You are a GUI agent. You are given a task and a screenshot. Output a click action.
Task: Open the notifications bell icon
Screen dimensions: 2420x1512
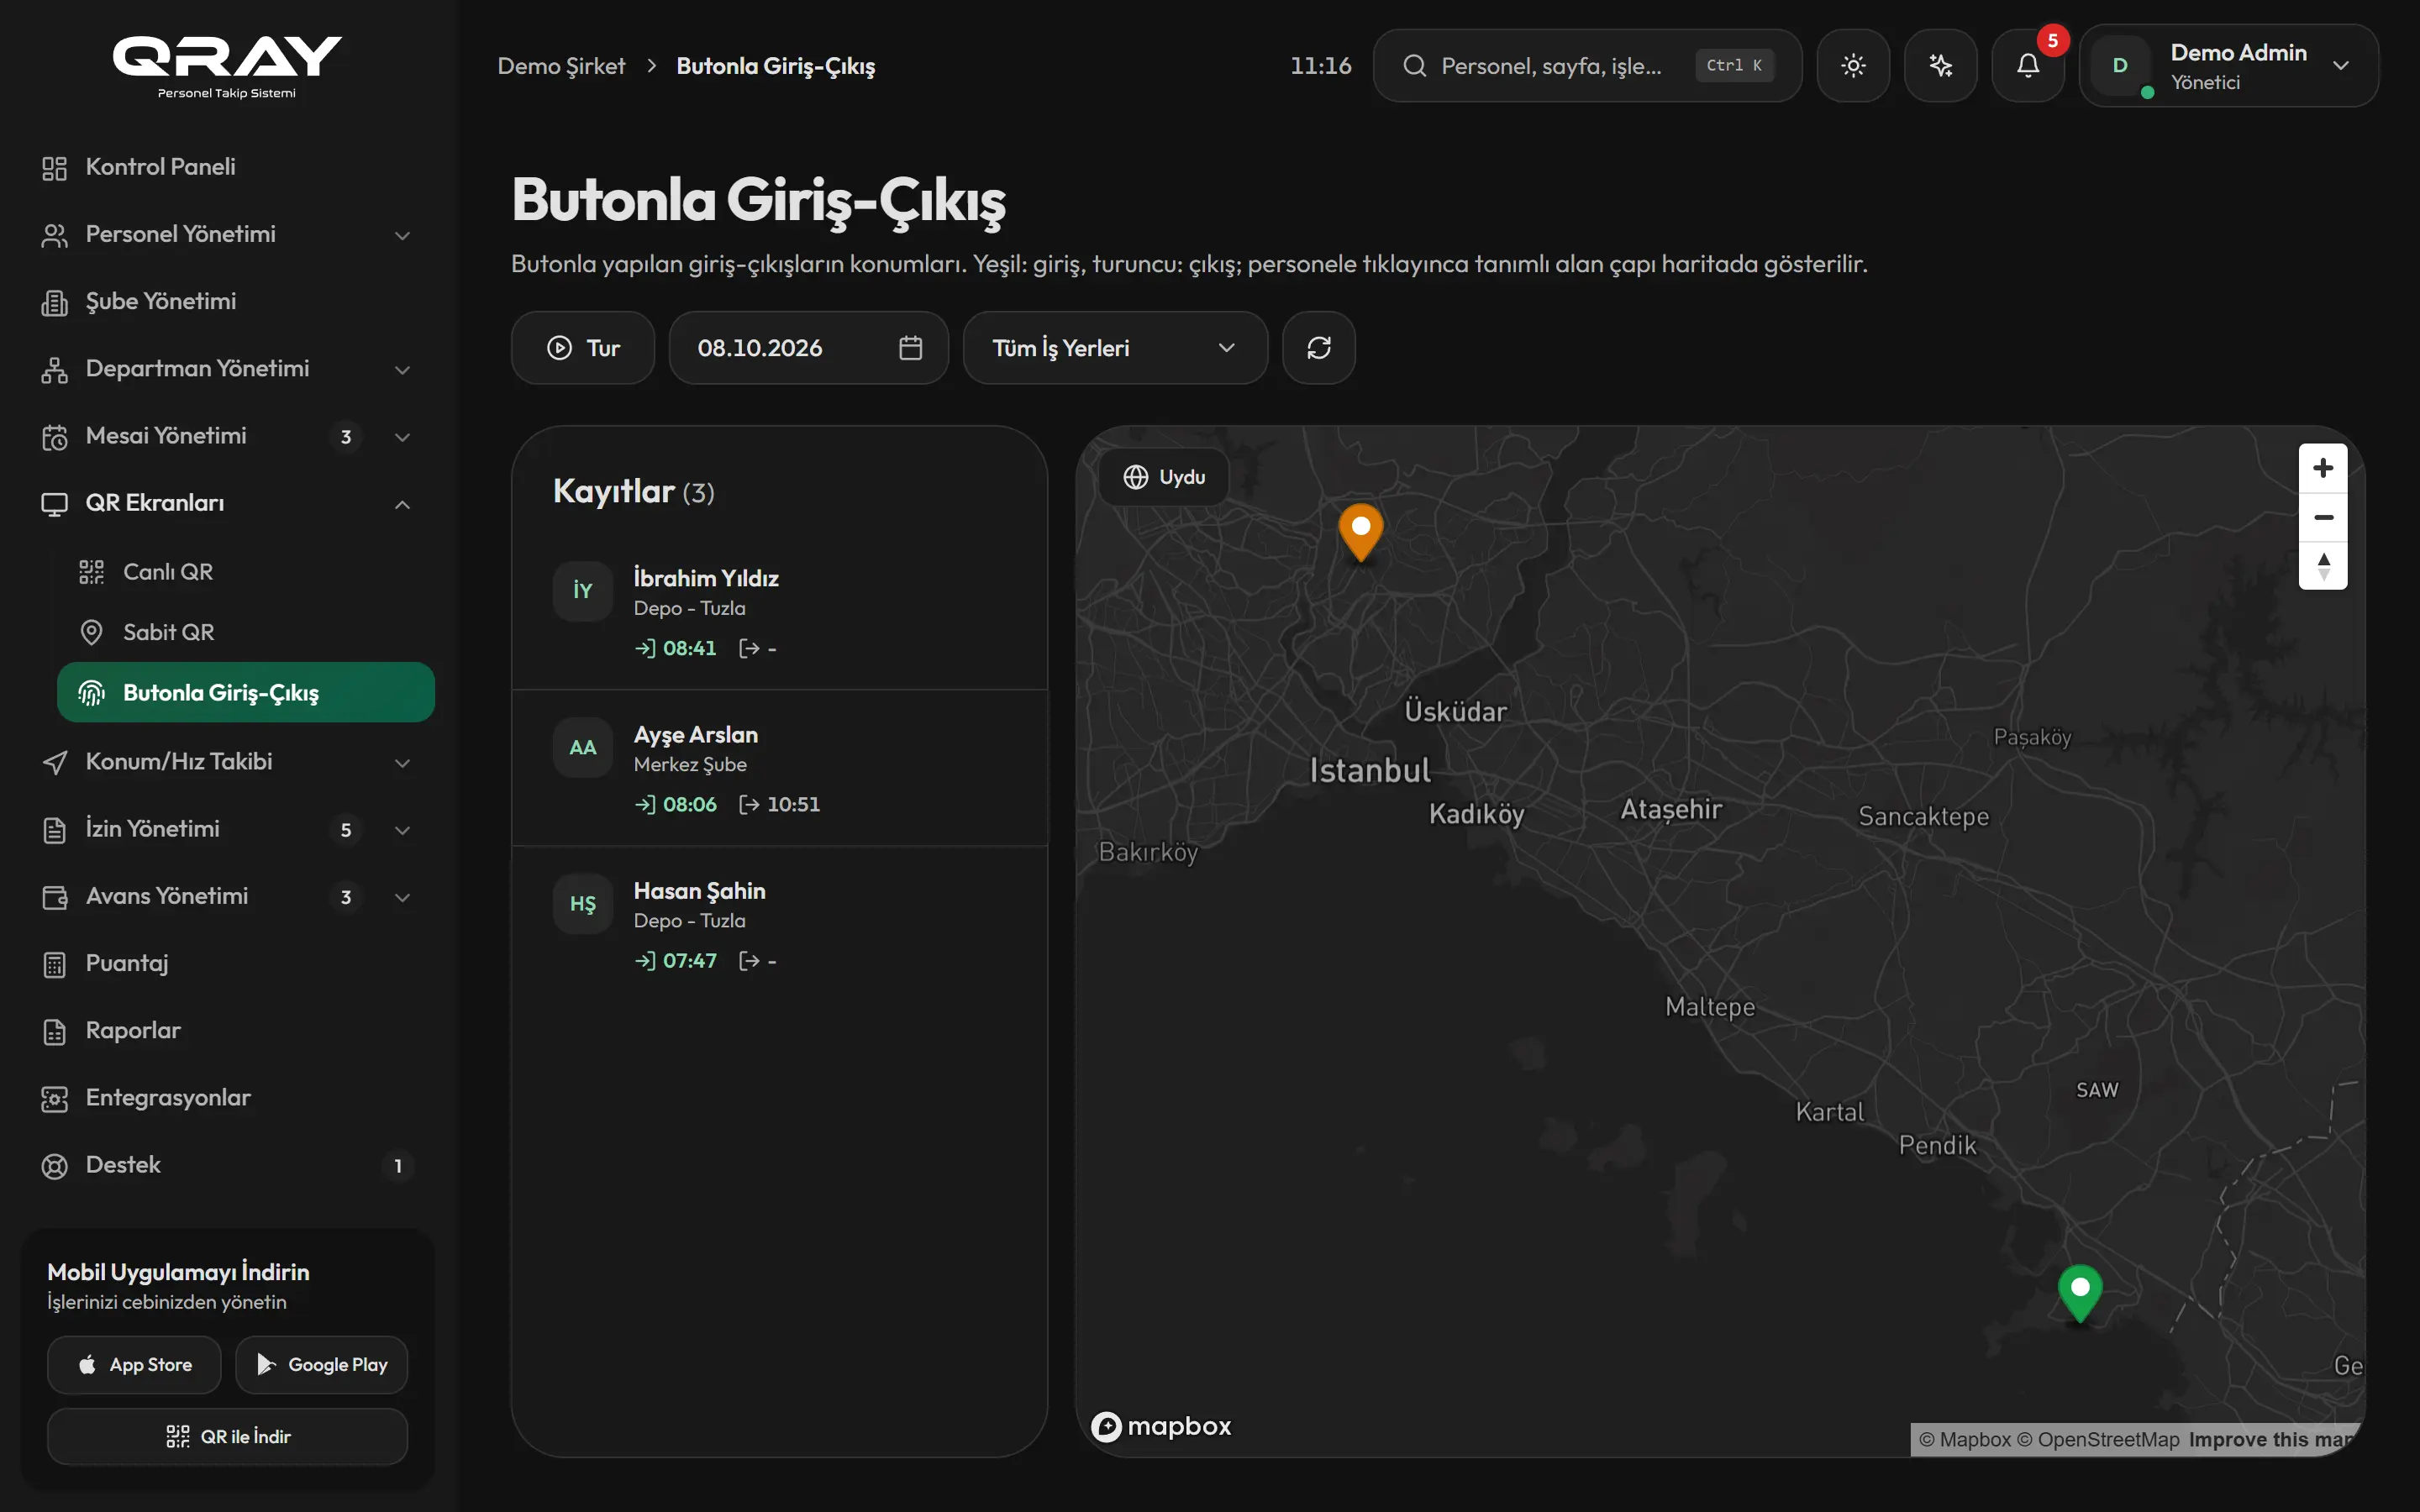click(2027, 66)
